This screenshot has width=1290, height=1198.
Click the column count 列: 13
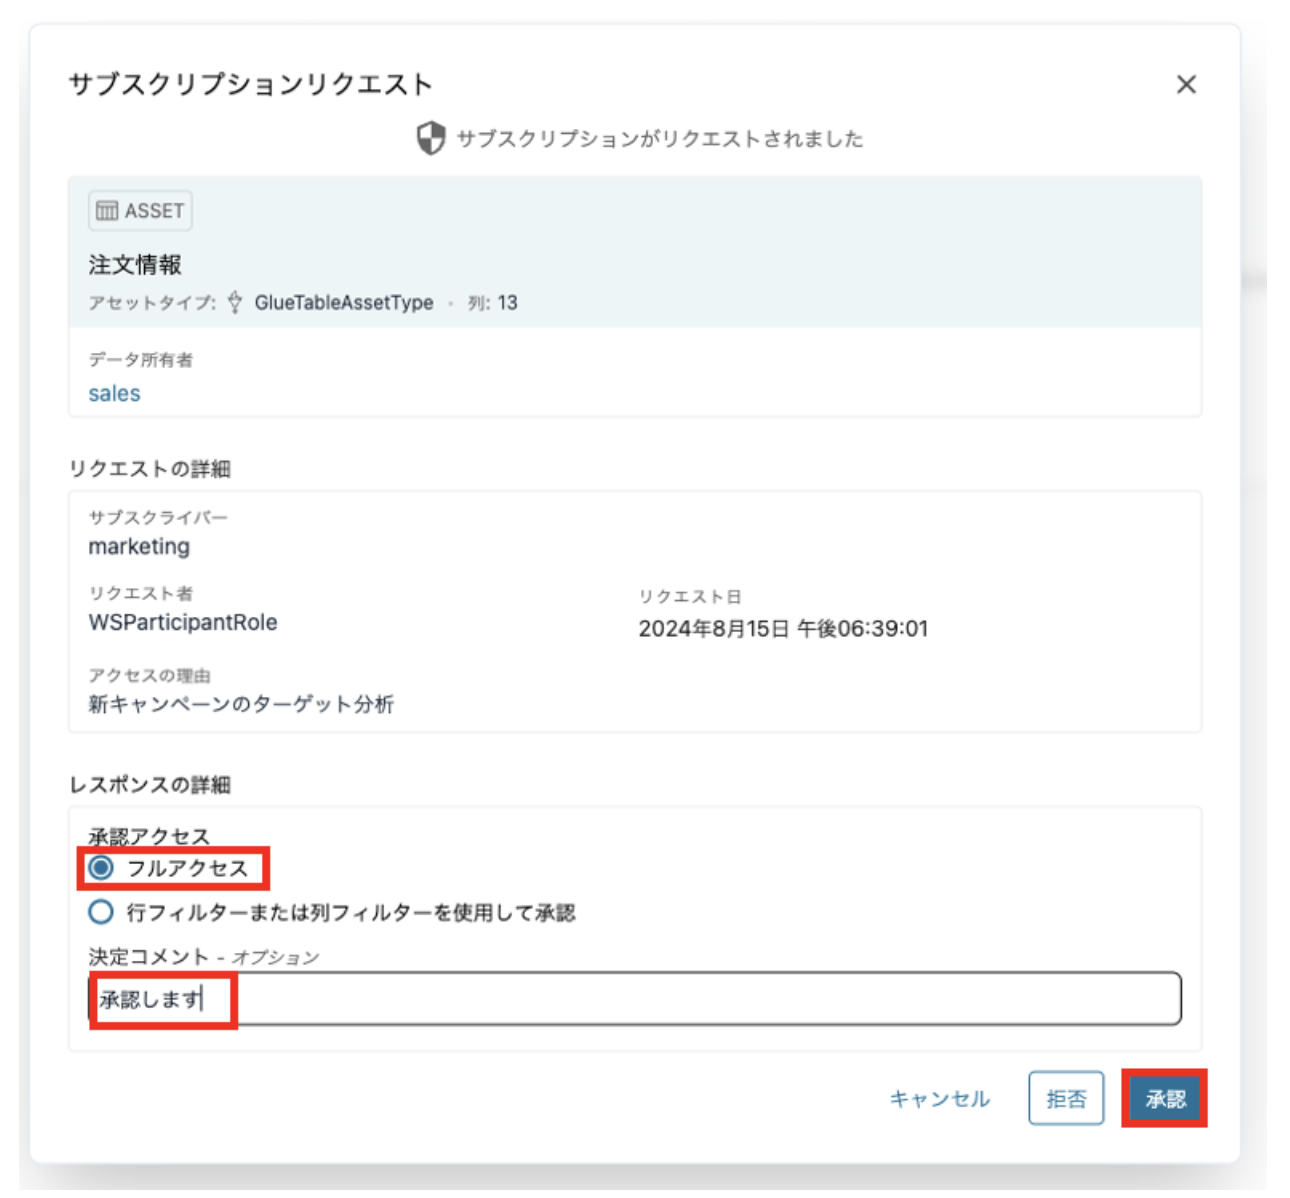(x=493, y=302)
